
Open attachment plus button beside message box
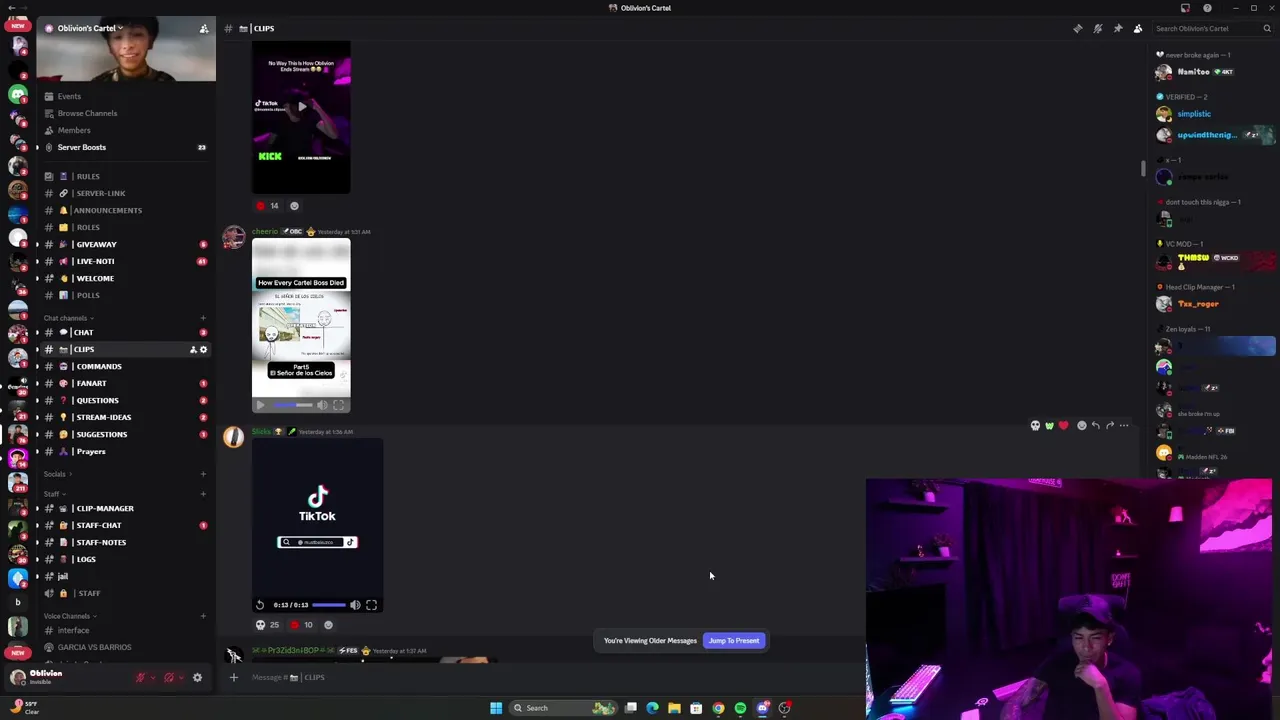pyautogui.click(x=234, y=678)
